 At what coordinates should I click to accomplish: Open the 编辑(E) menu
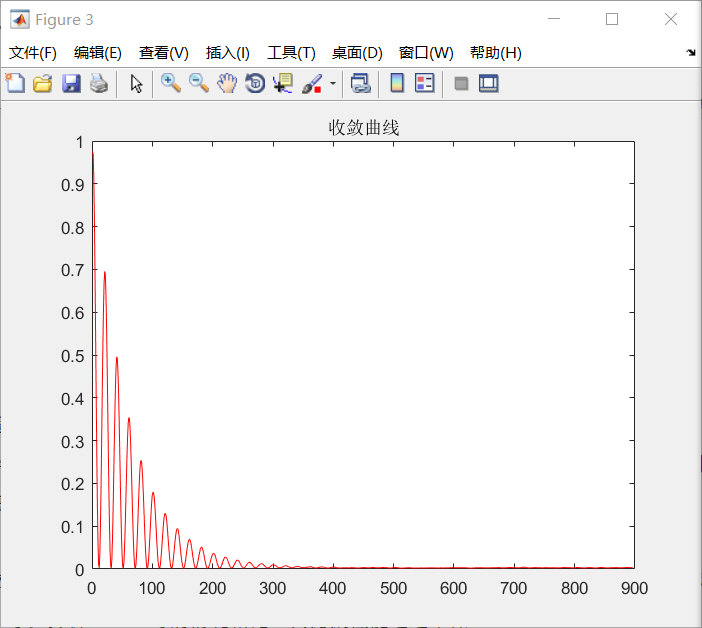98,53
